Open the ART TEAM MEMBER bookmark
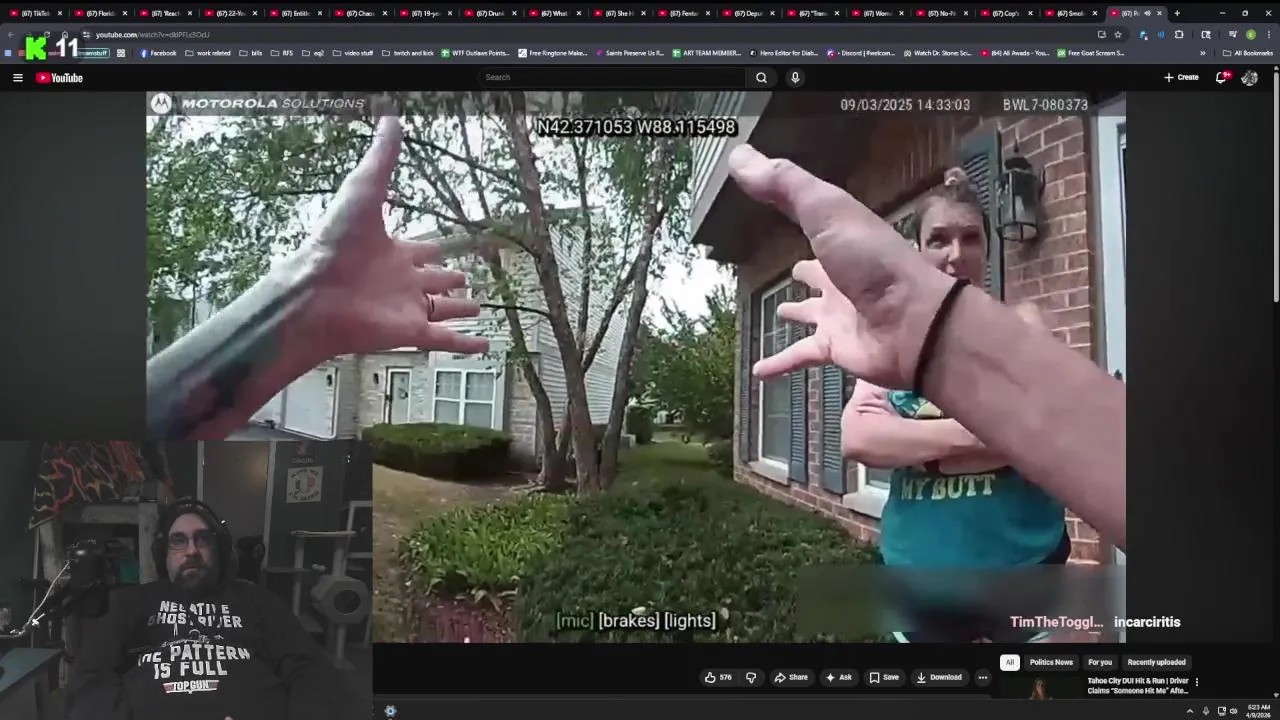The height and width of the screenshot is (720, 1280). point(707,53)
